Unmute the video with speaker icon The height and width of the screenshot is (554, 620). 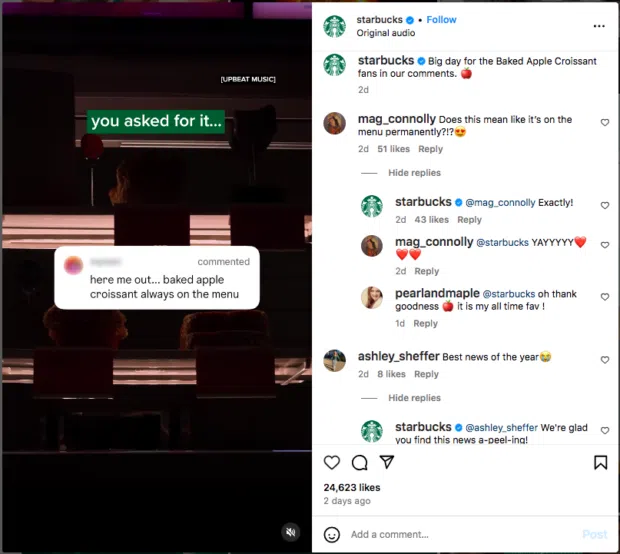[x=291, y=532]
